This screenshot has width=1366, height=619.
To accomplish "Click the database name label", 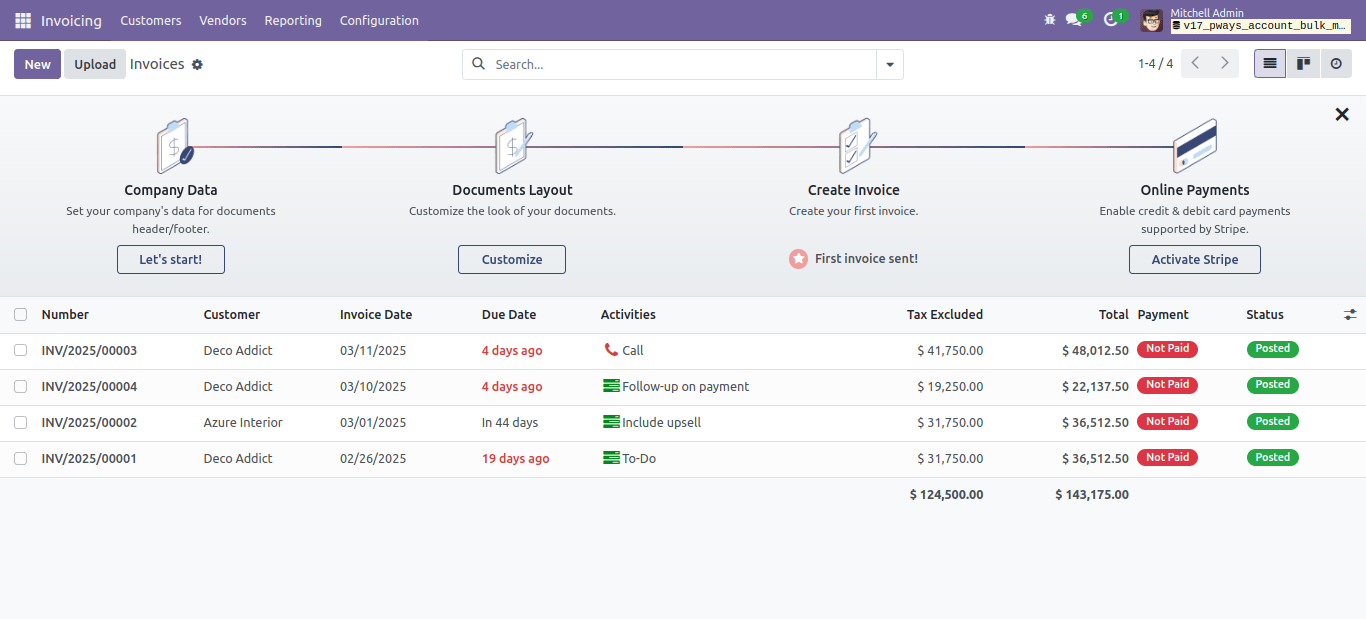I will coord(1261,26).
